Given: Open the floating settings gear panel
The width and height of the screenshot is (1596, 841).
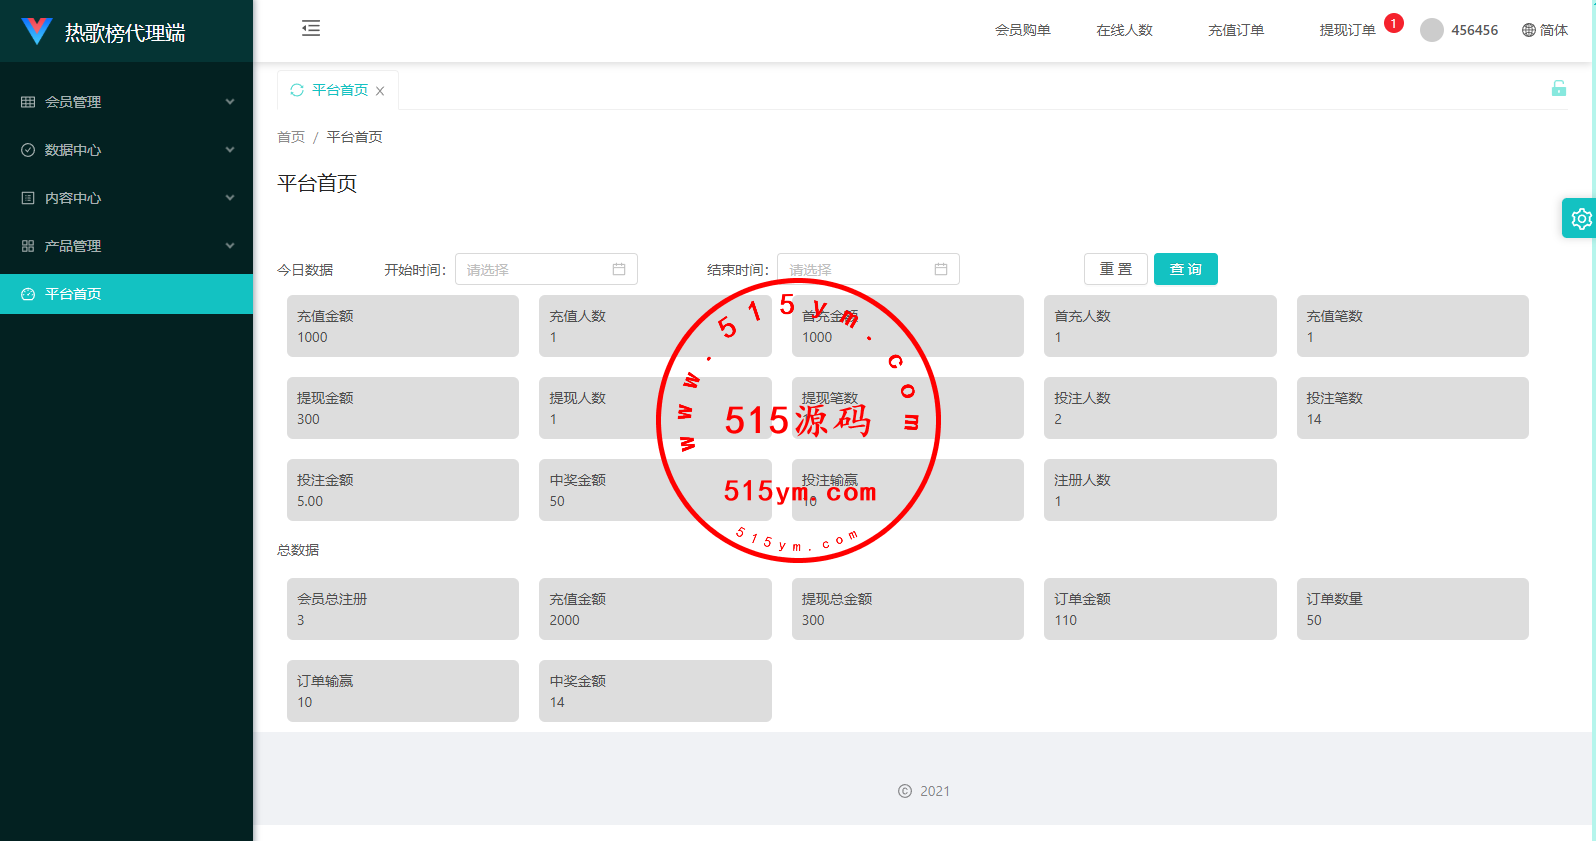Looking at the screenshot, I should pyautogui.click(x=1580, y=218).
